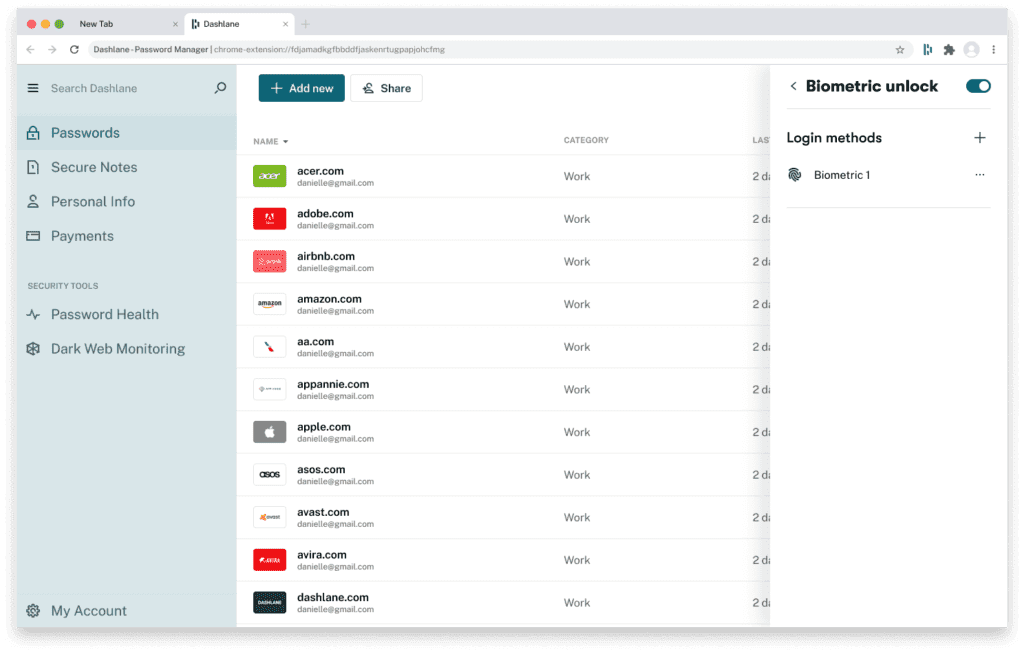Open amazon.com logo thumbnail
The image size is (1024, 652).
270,304
